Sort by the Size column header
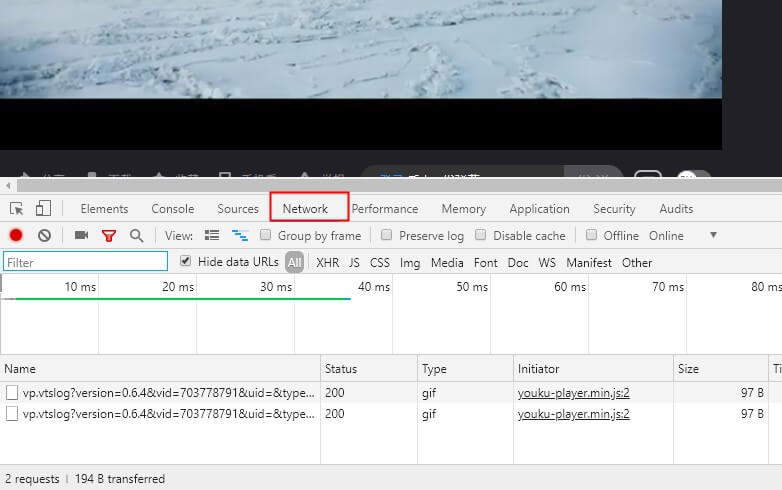 pos(721,369)
